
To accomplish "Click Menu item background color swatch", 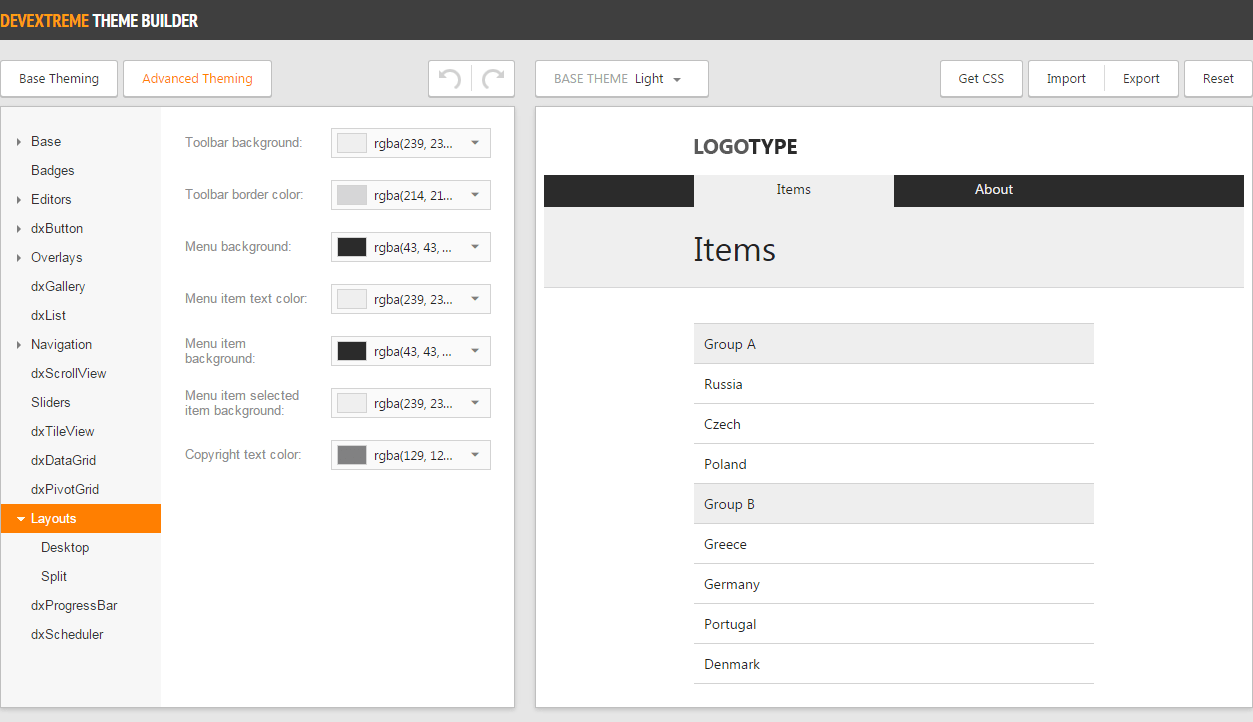I will tap(352, 351).
